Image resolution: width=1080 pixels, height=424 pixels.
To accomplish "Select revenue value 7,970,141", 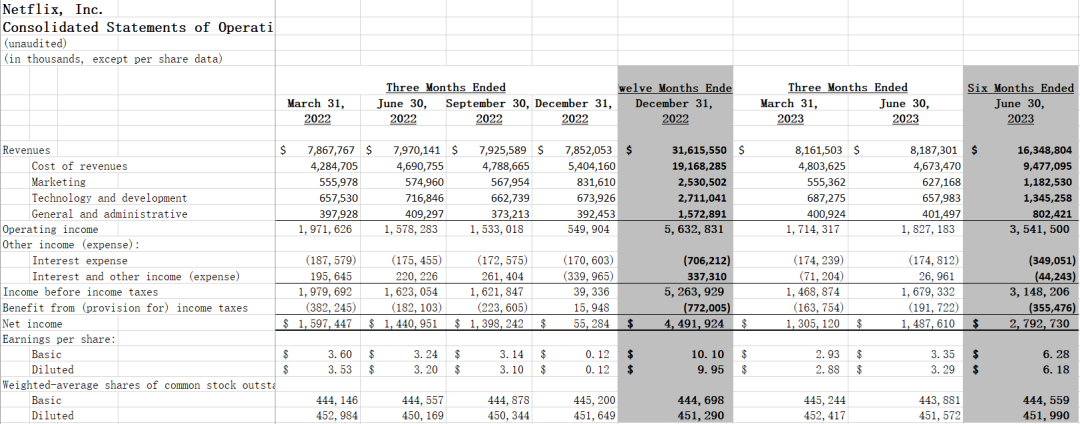I will point(418,150).
